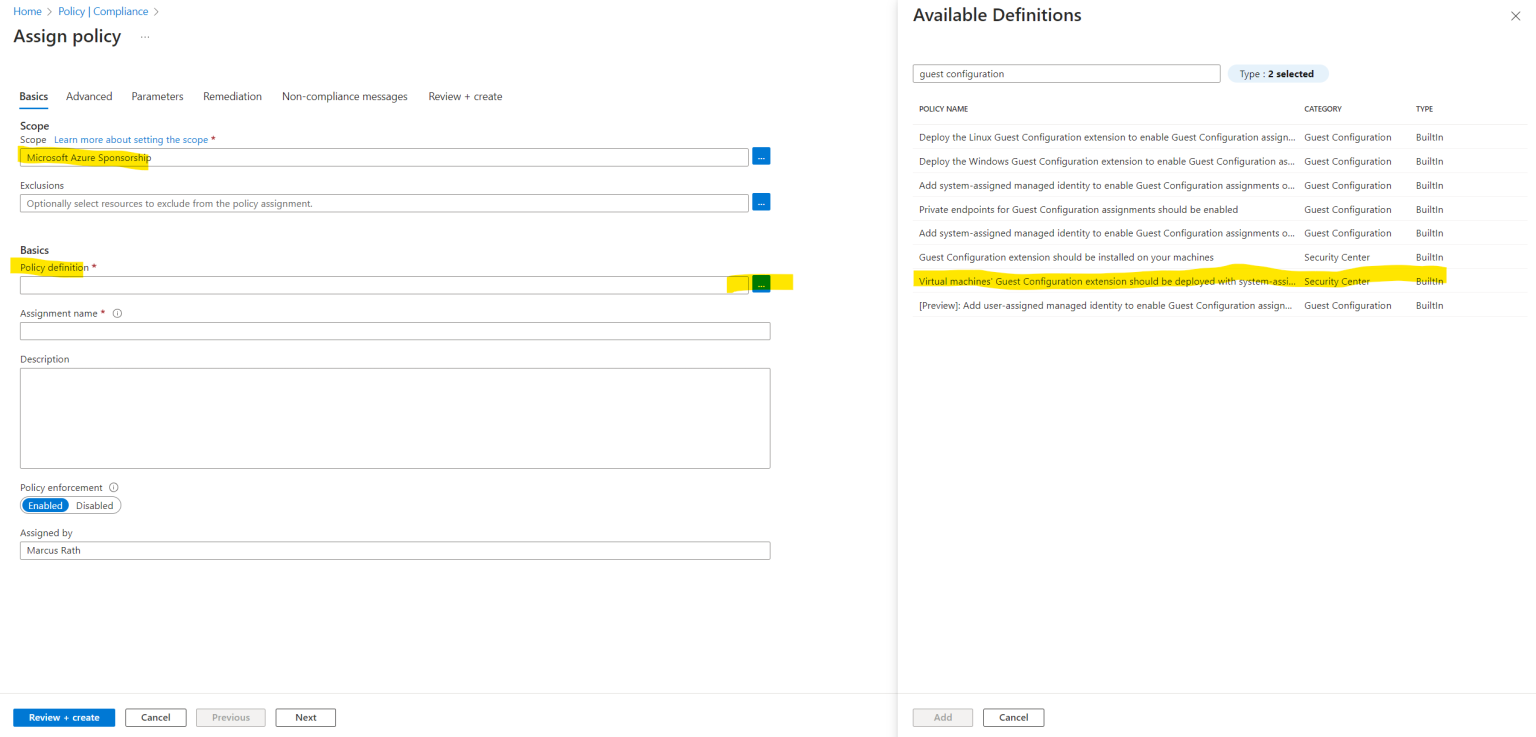Click the guest configuration search field
The height and width of the screenshot is (737, 1536).
[x=1066, y=73]
